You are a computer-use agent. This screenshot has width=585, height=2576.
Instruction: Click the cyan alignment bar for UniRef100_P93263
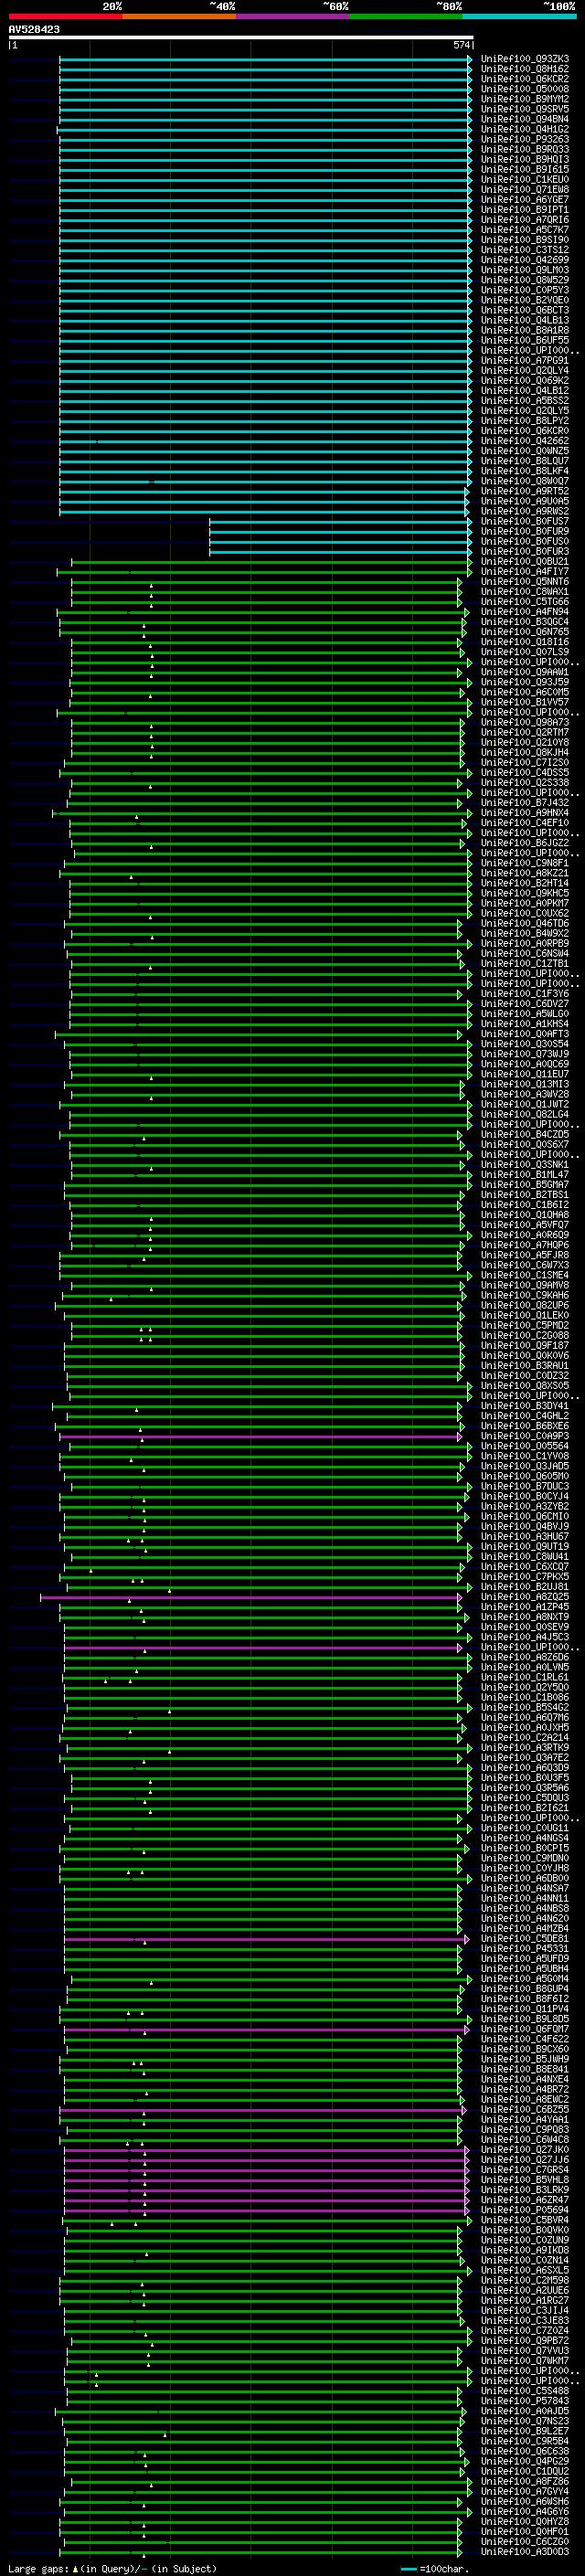tap(265, 140)
